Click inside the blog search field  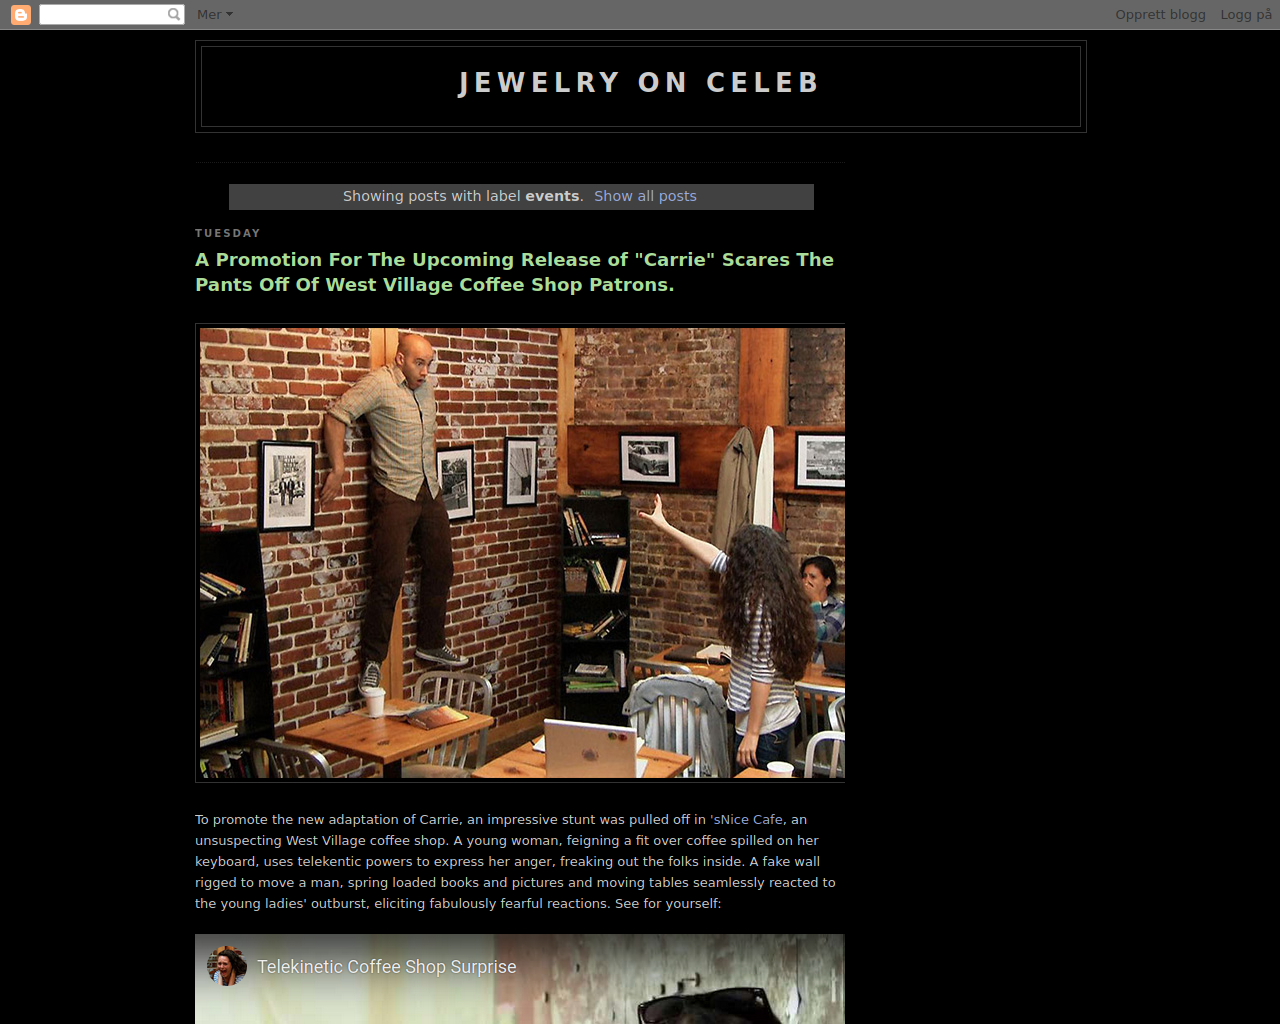[x=103, y=14]
